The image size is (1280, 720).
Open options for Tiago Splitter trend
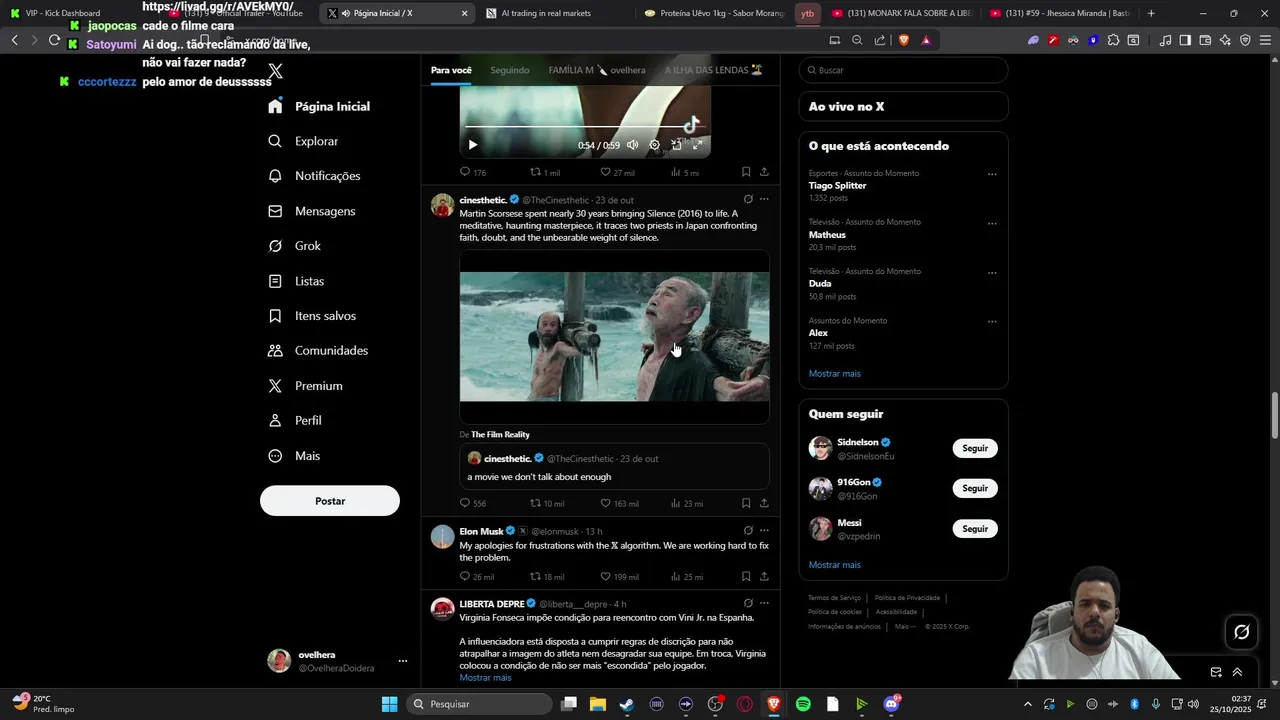tap(992, 174)
